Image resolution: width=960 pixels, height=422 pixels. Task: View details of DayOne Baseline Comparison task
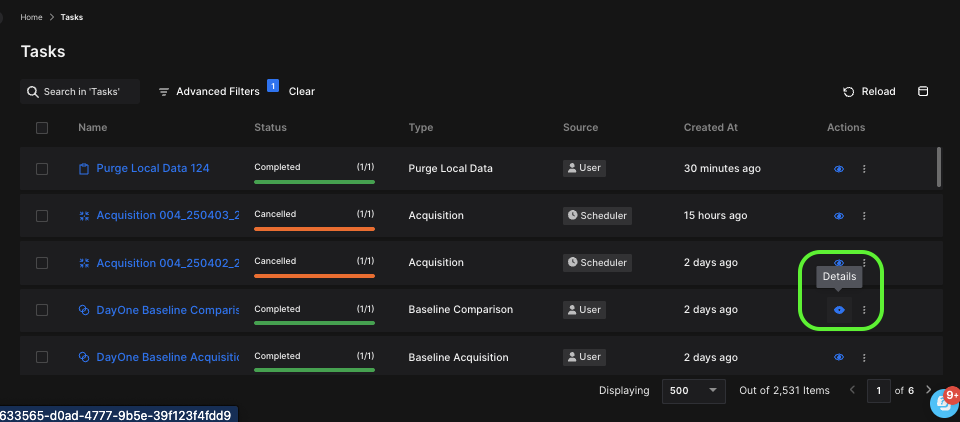pyautogui.click(x=839, y=310)
